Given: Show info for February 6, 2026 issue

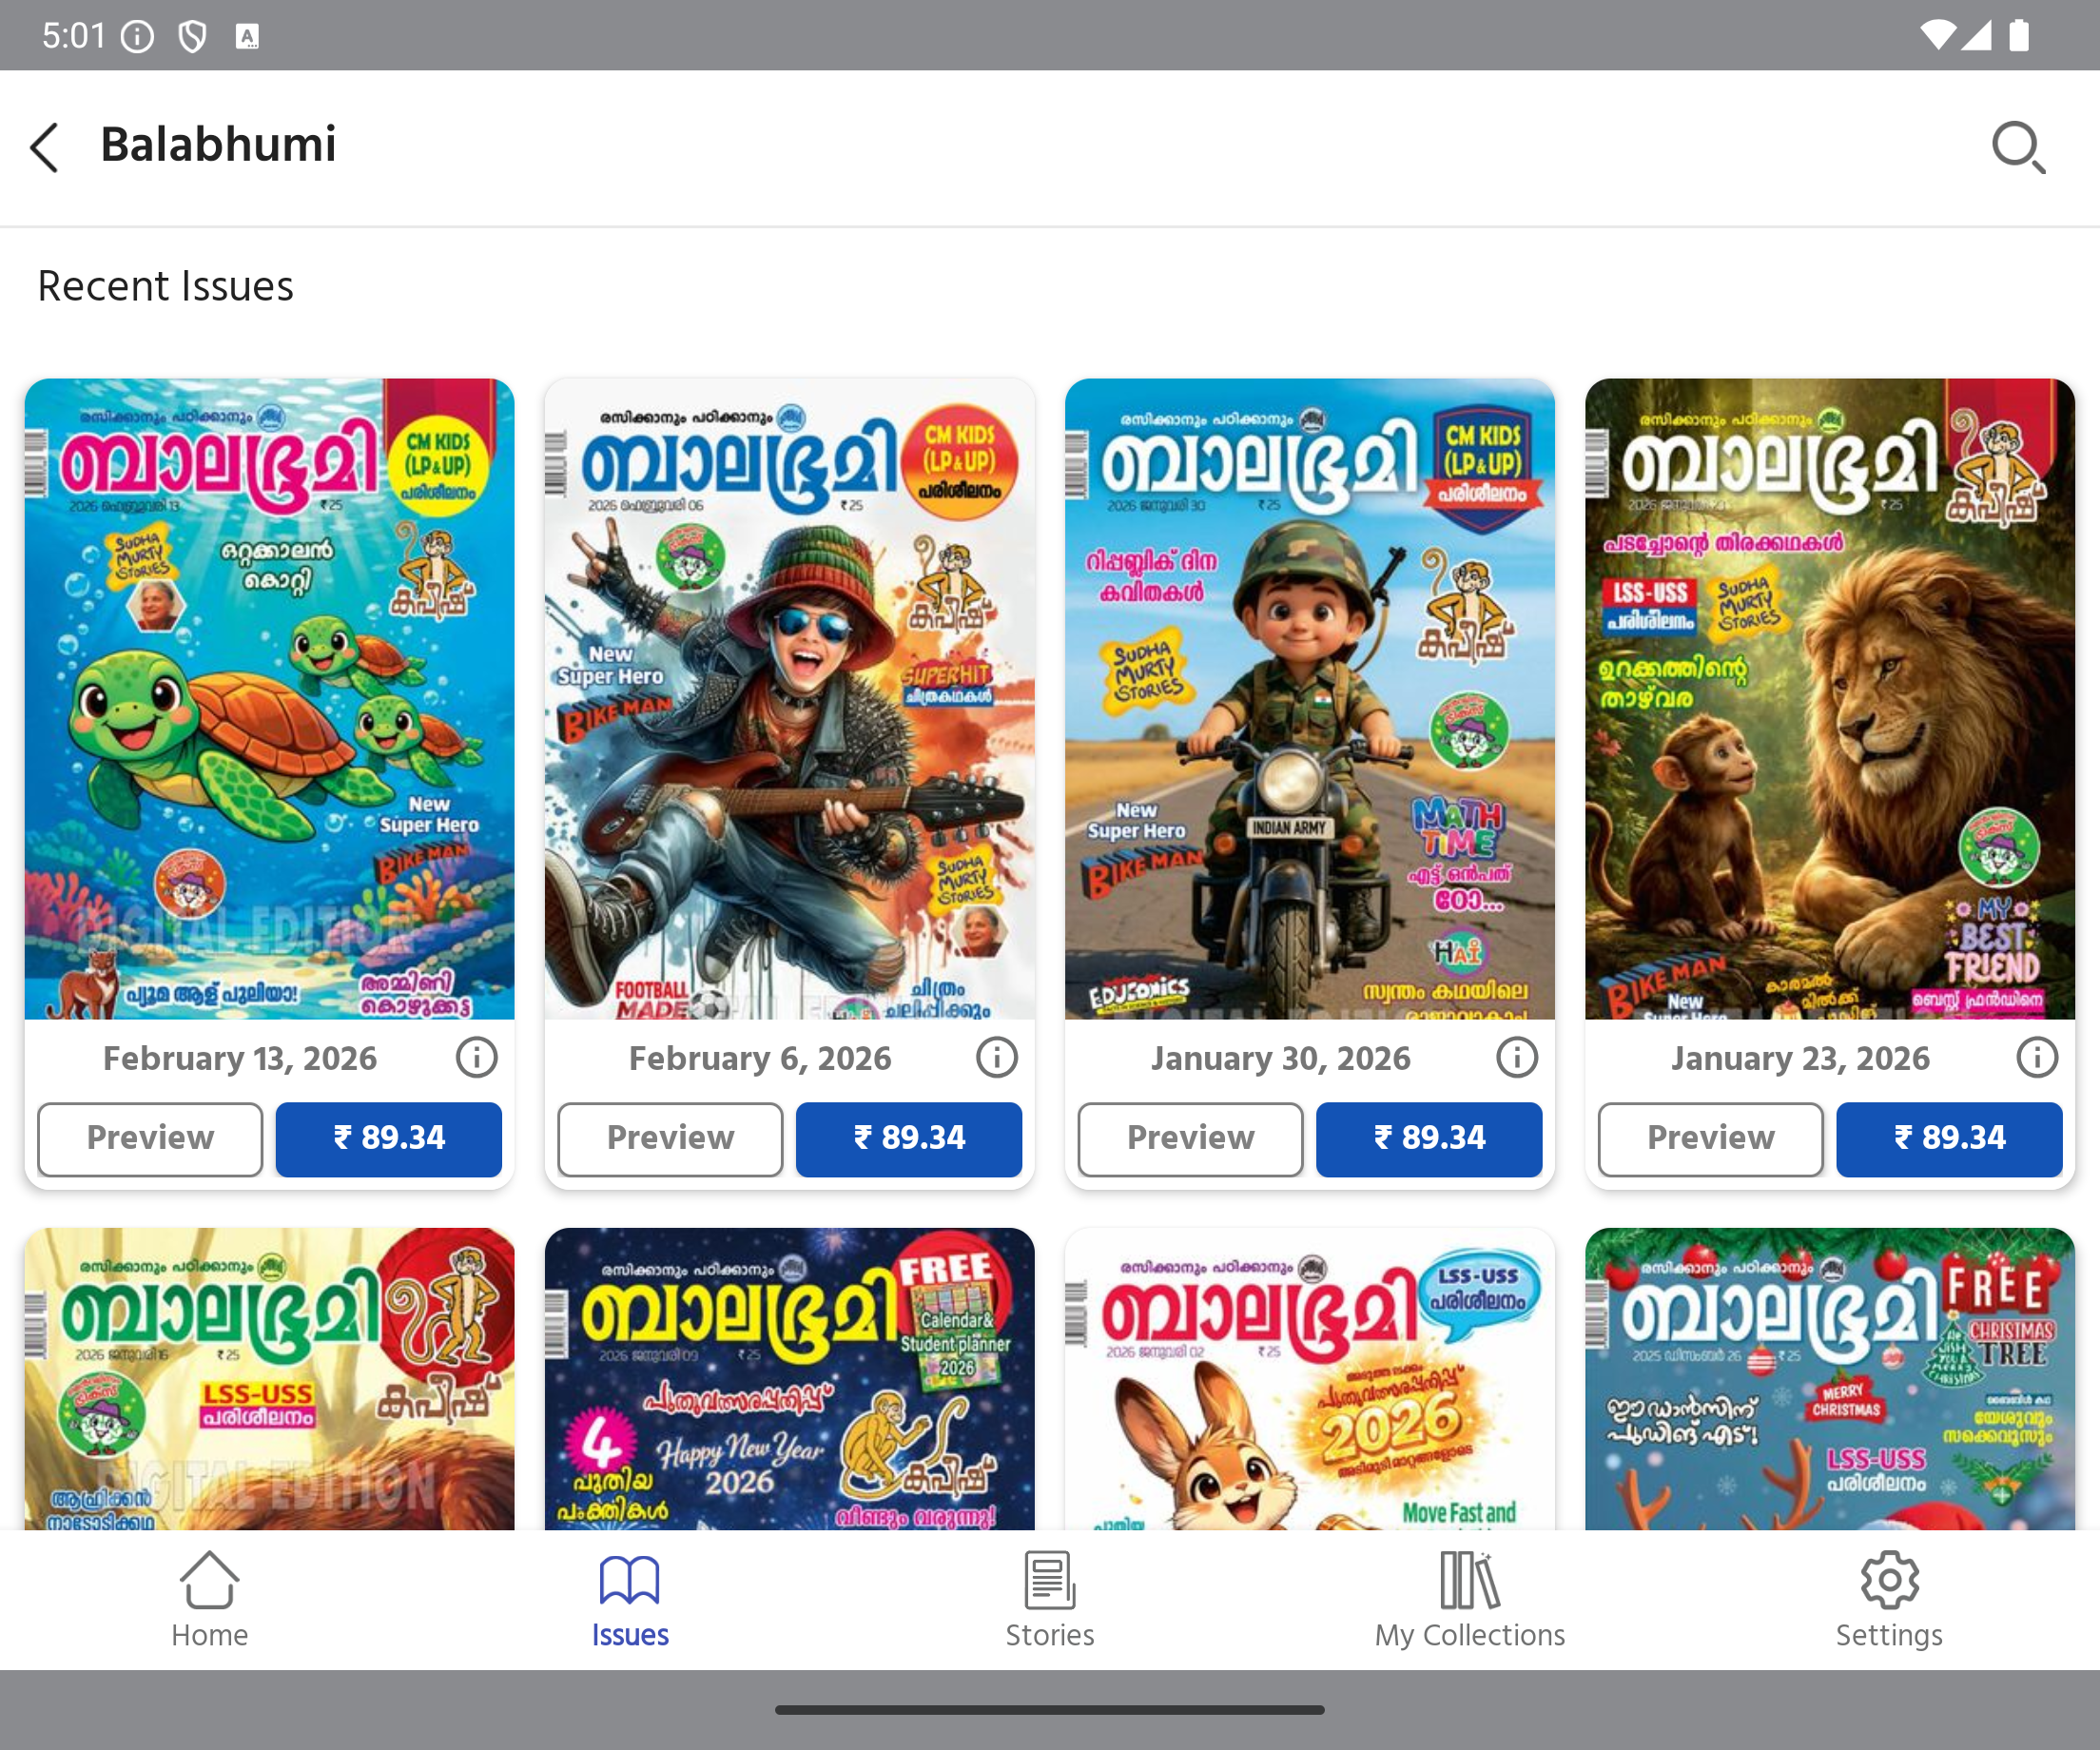Looking at the screenshot, I should pyautogui.click(x=997, y=1057).
